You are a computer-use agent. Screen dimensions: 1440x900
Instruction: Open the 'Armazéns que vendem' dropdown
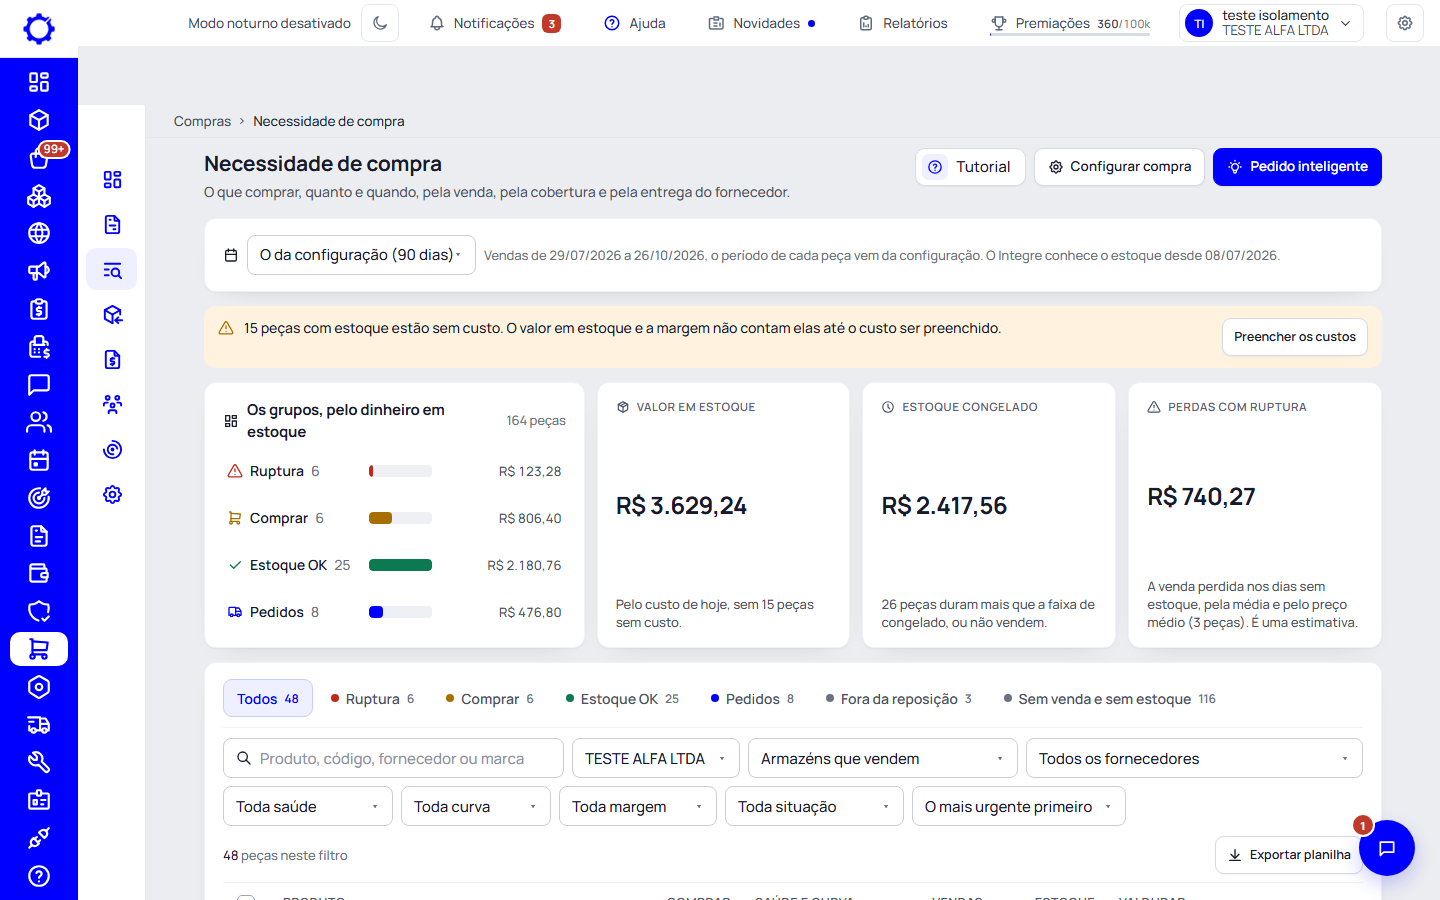point(883,759)
